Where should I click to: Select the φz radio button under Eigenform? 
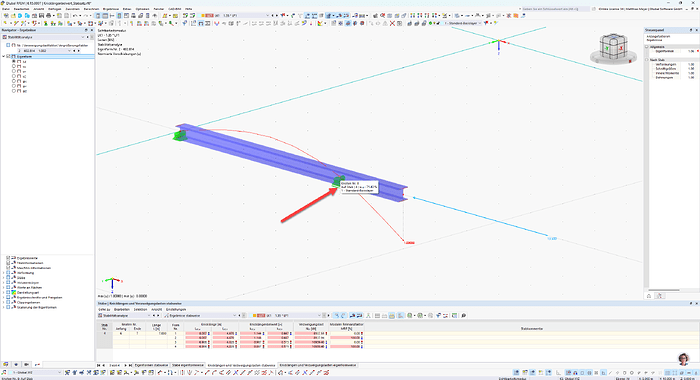click(14, 91)
